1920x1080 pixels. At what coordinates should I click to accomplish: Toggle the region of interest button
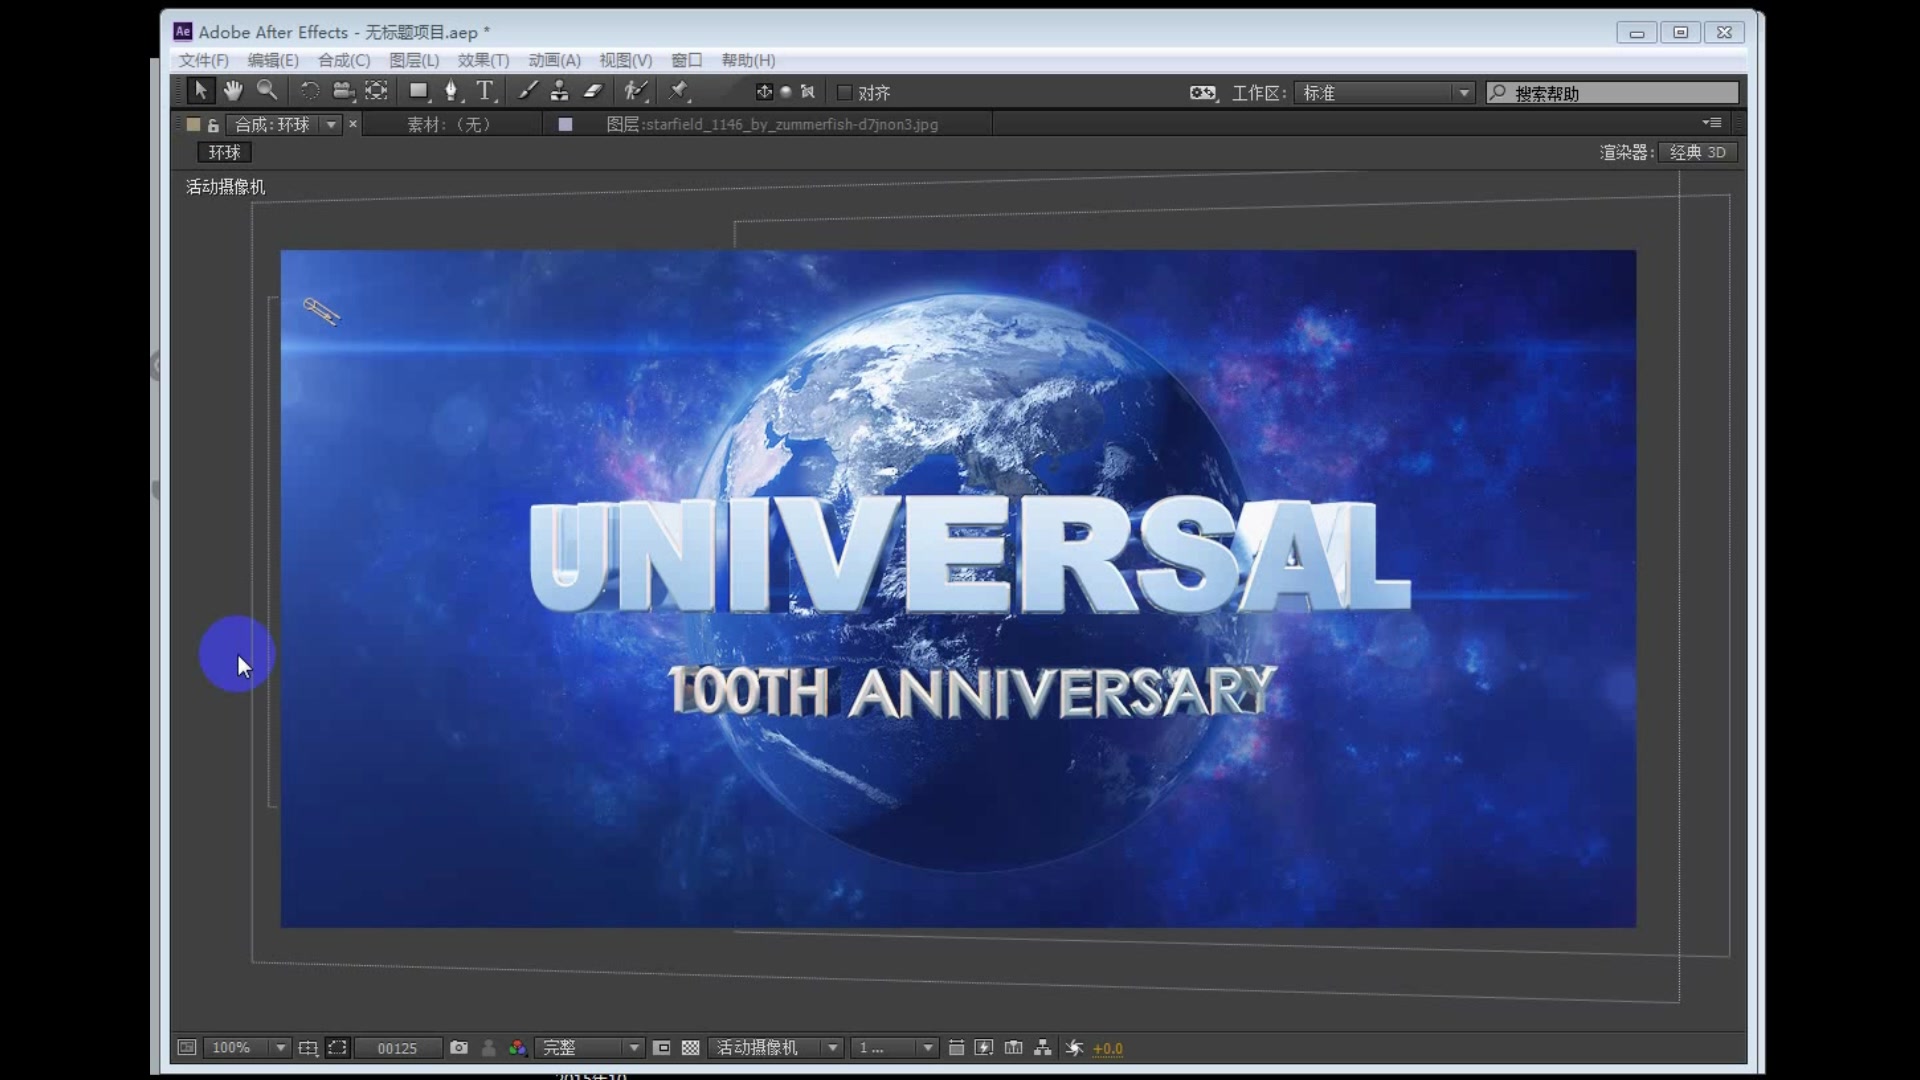click(662, 1047)
